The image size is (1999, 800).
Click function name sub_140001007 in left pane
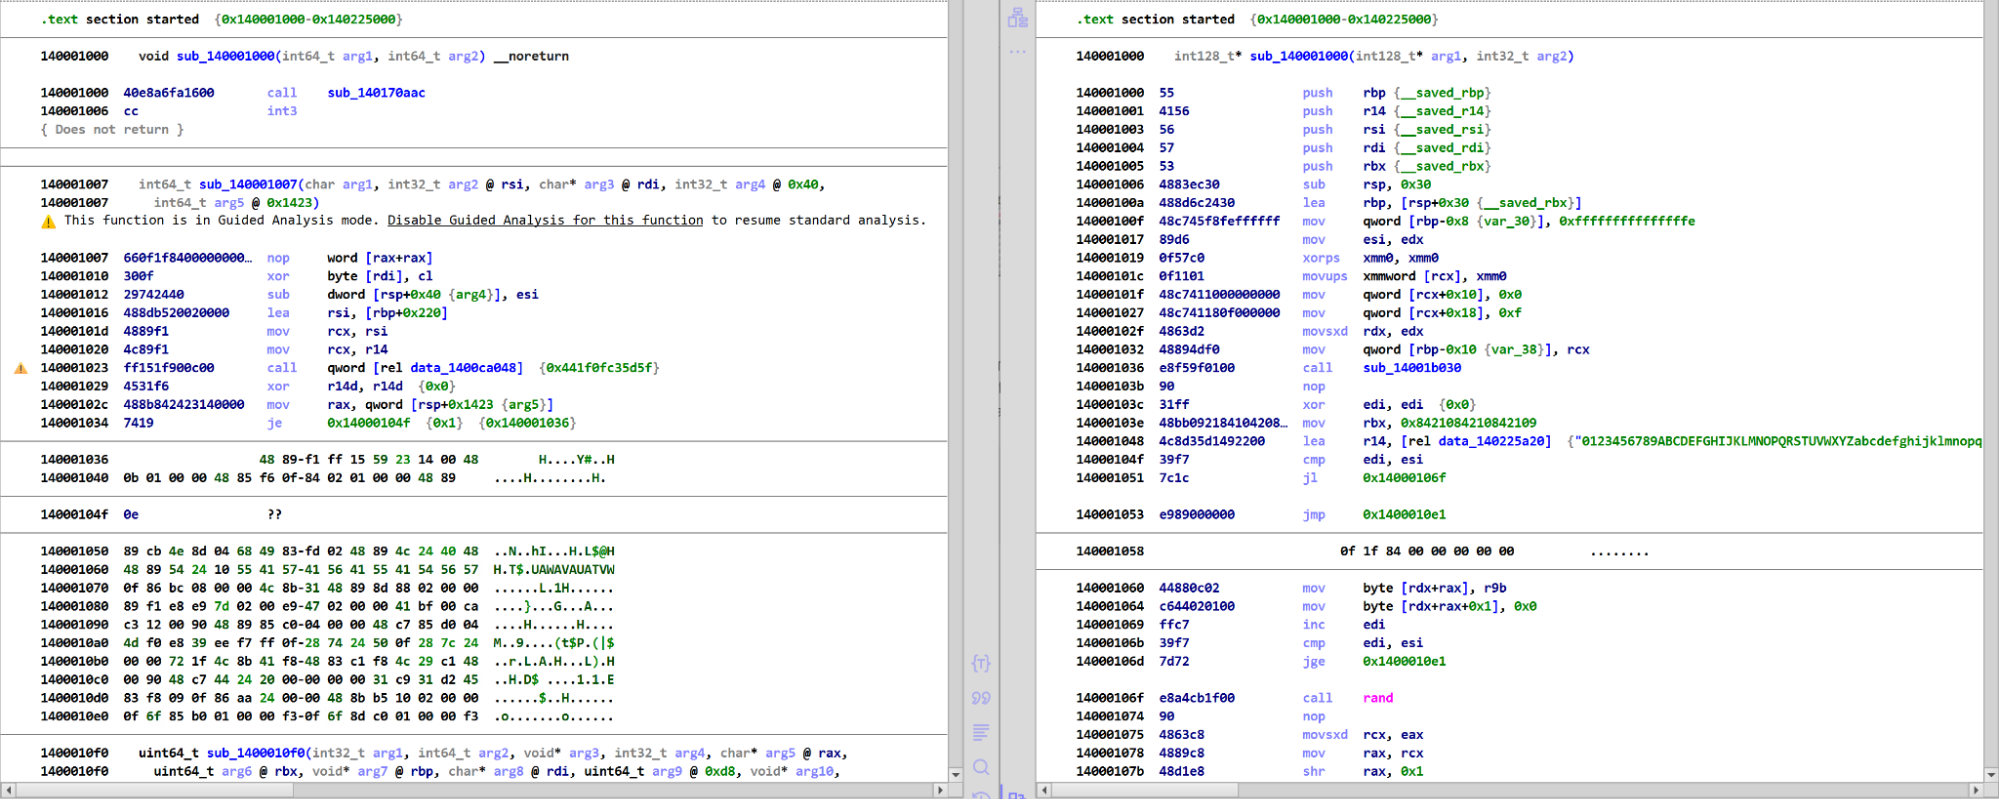click(x=248, y=184)
